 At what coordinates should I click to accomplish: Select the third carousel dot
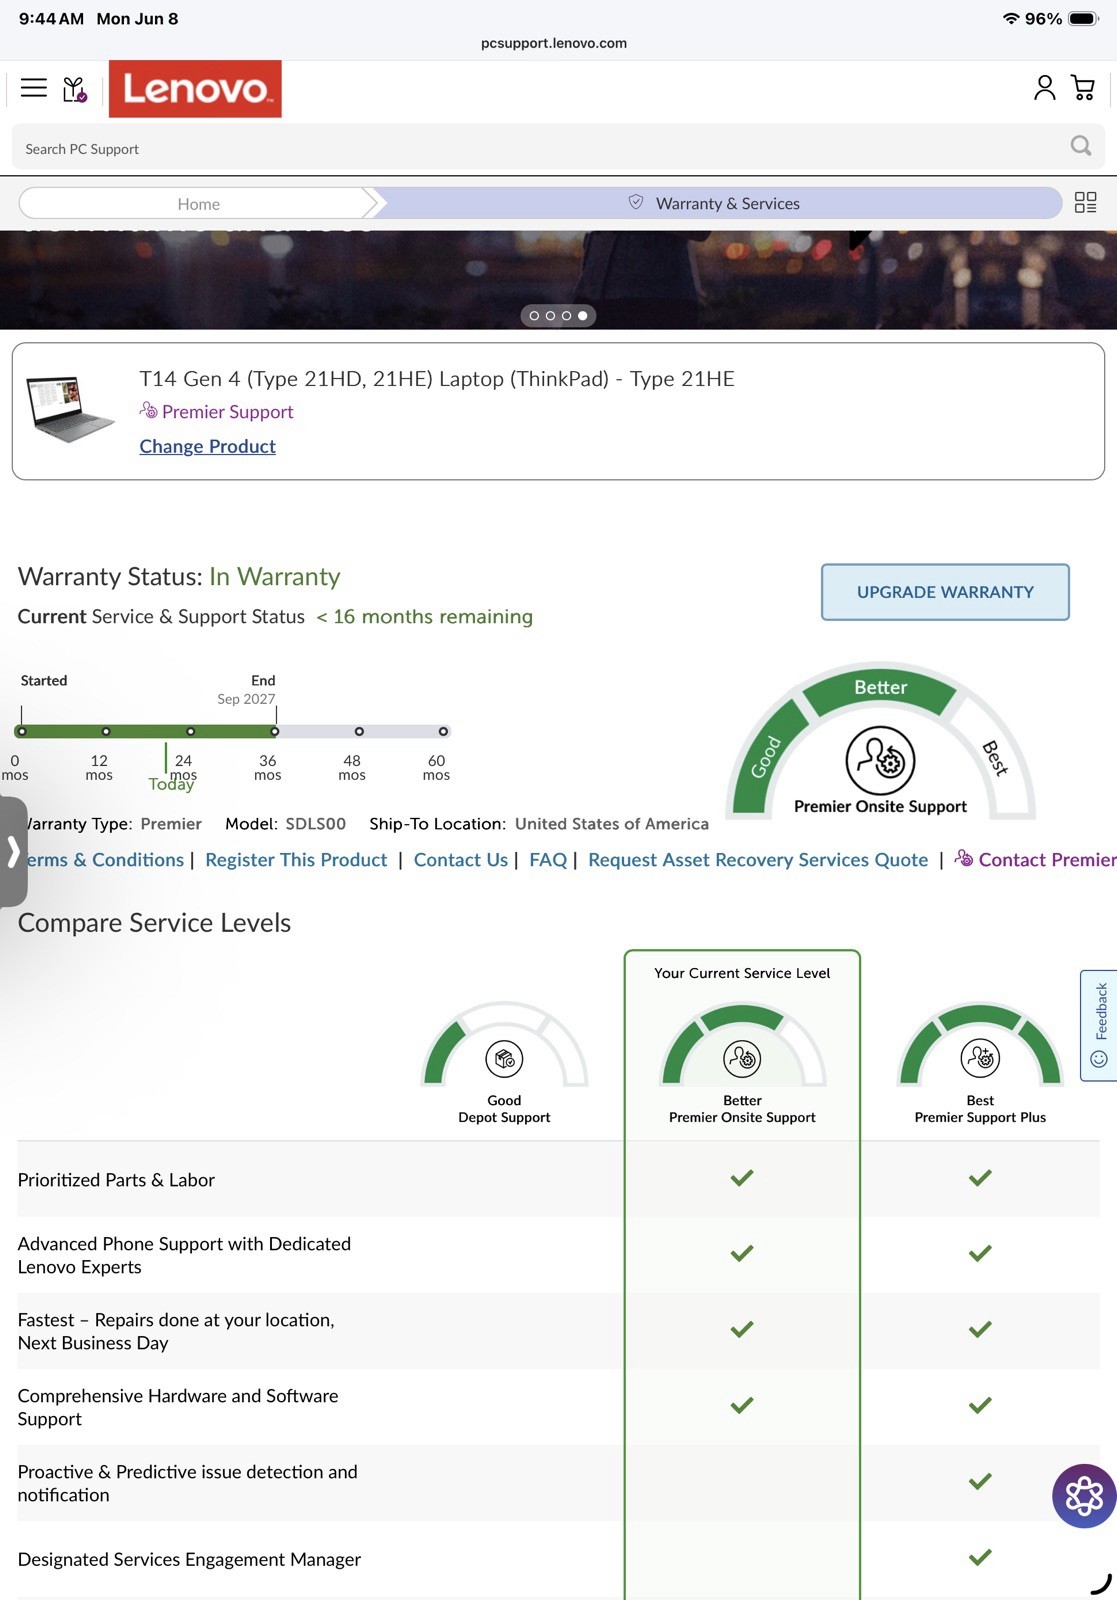pos(566,315)
